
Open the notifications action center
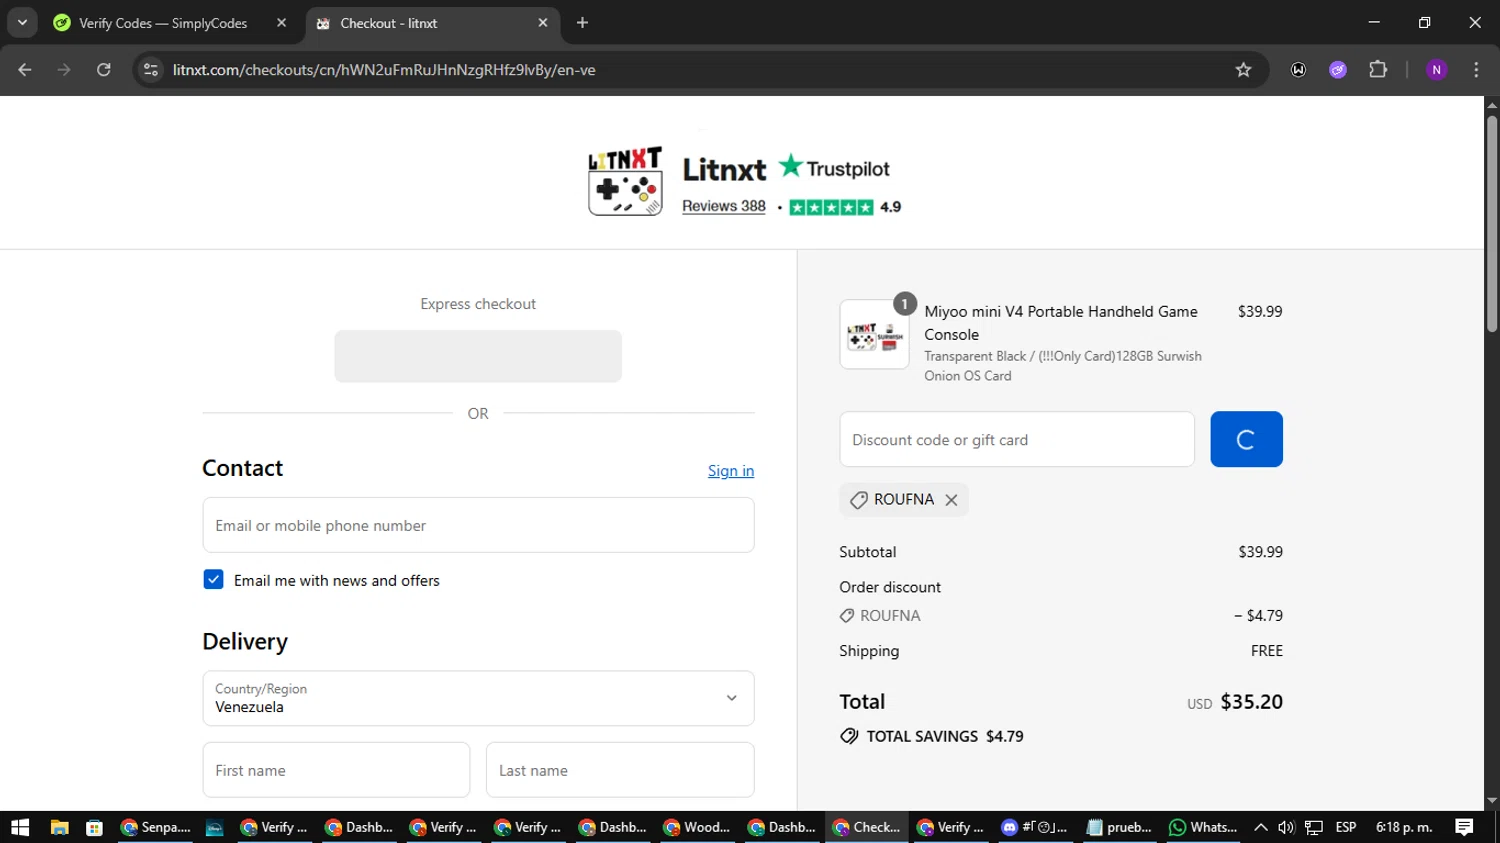(x=1464, y=827)
